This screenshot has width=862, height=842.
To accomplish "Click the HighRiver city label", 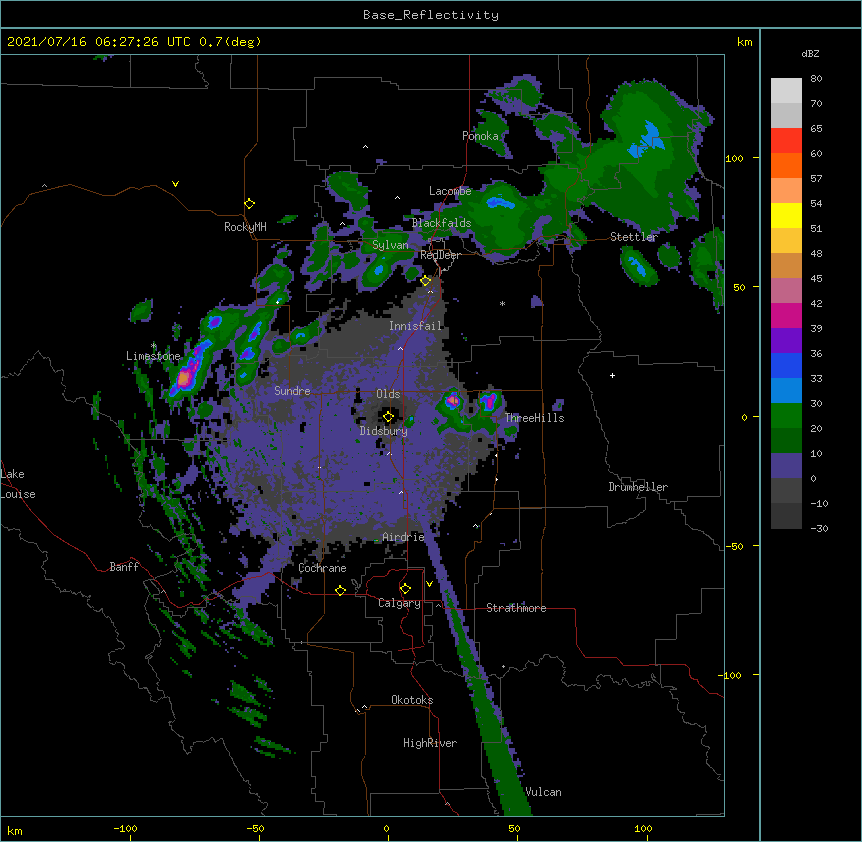I will 430,743.
